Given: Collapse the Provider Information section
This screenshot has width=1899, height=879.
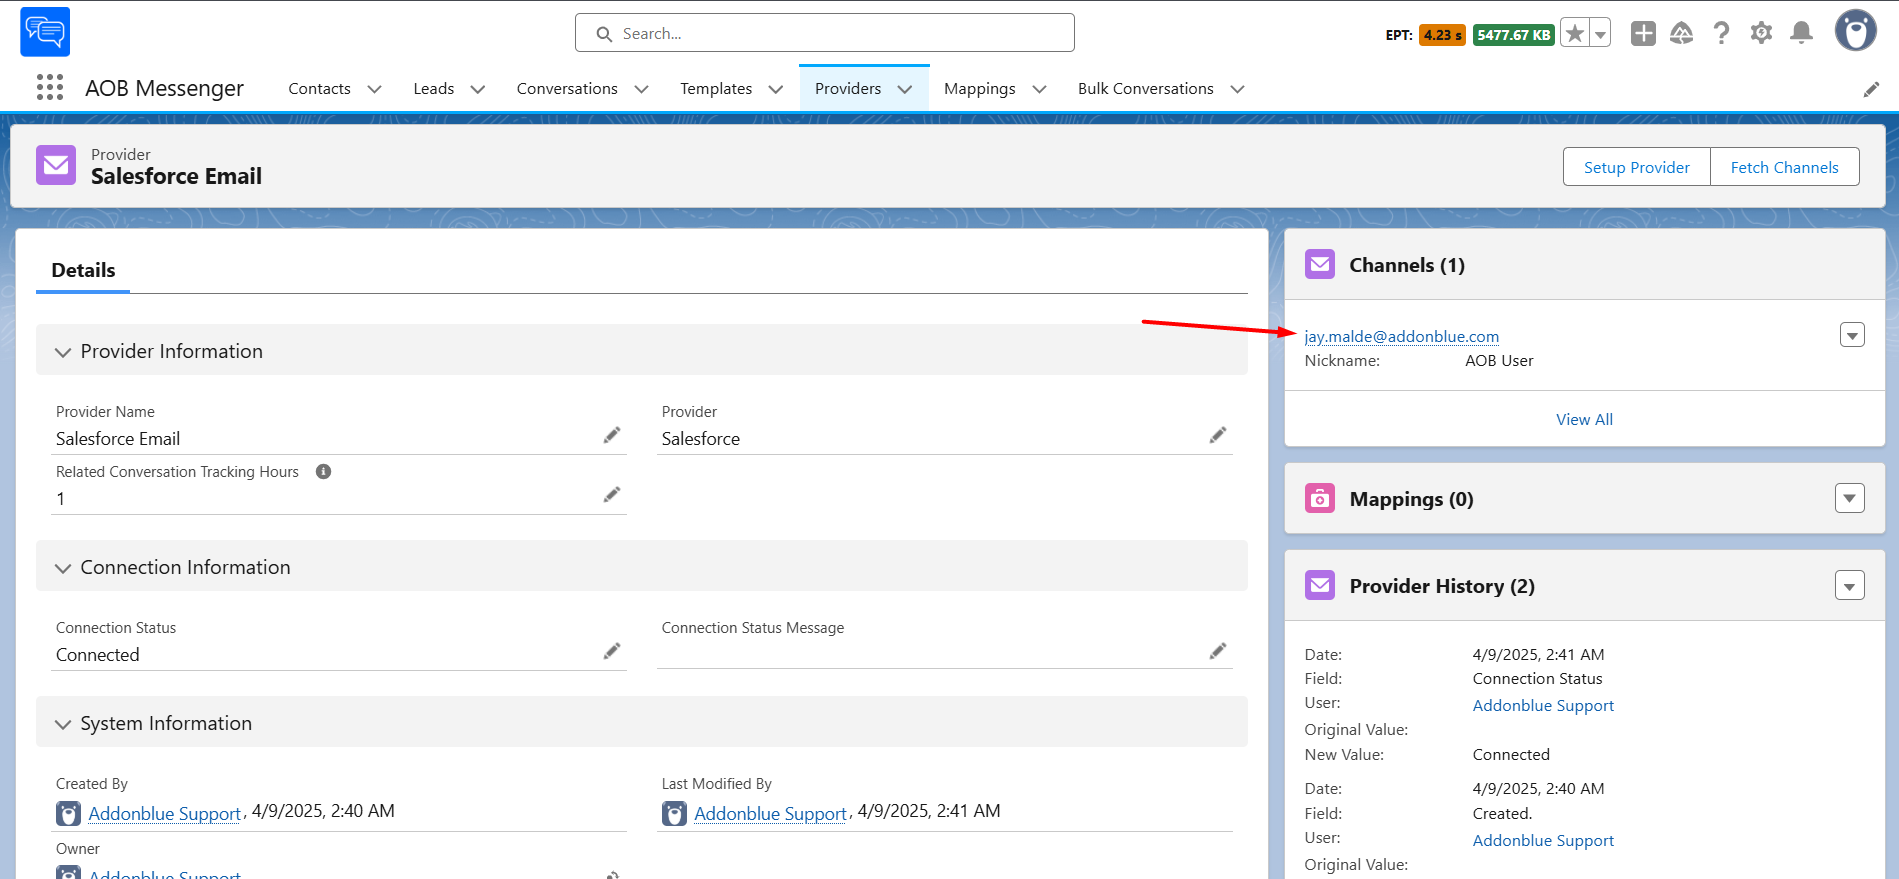Looking at the screenshot, I should [63, 352].
